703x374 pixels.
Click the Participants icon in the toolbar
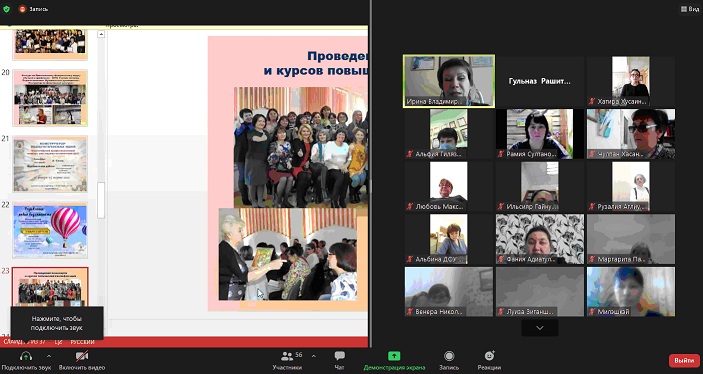[286, 356]
